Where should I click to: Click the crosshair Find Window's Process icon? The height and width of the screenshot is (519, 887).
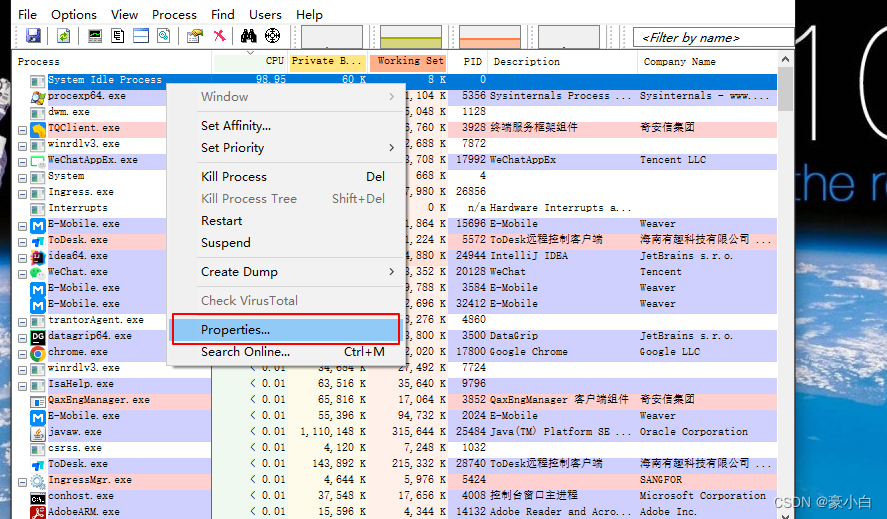tap(273, 36)
